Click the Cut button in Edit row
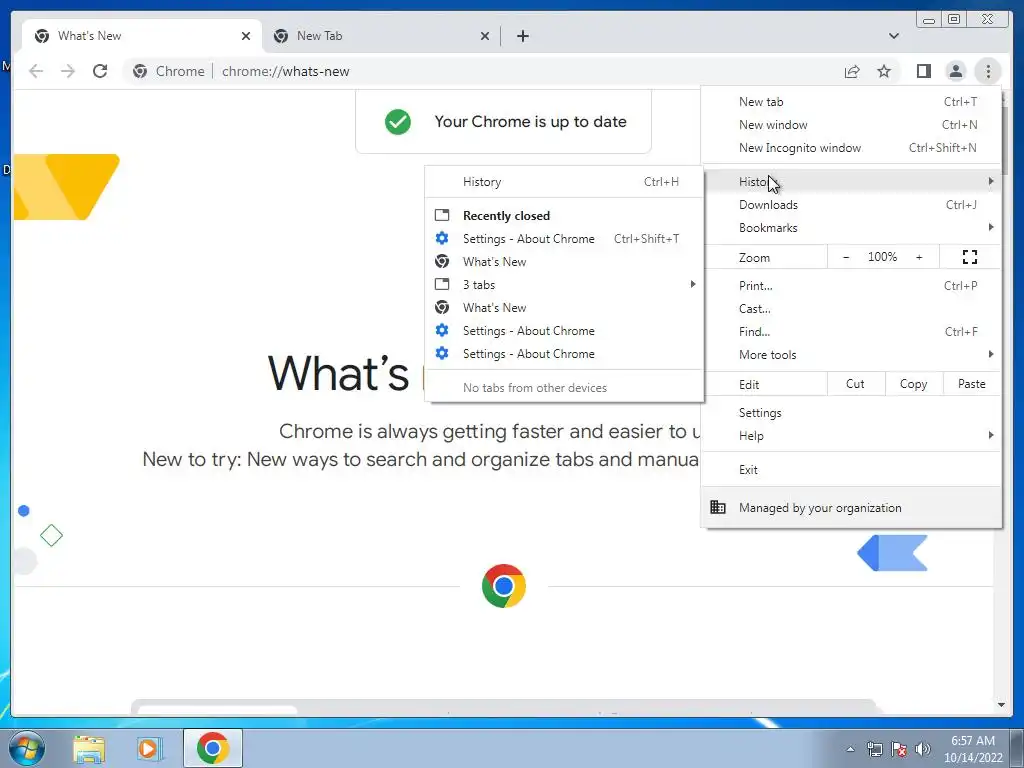The width and height of the screenshot is (1024, 768). click(856, 384)
